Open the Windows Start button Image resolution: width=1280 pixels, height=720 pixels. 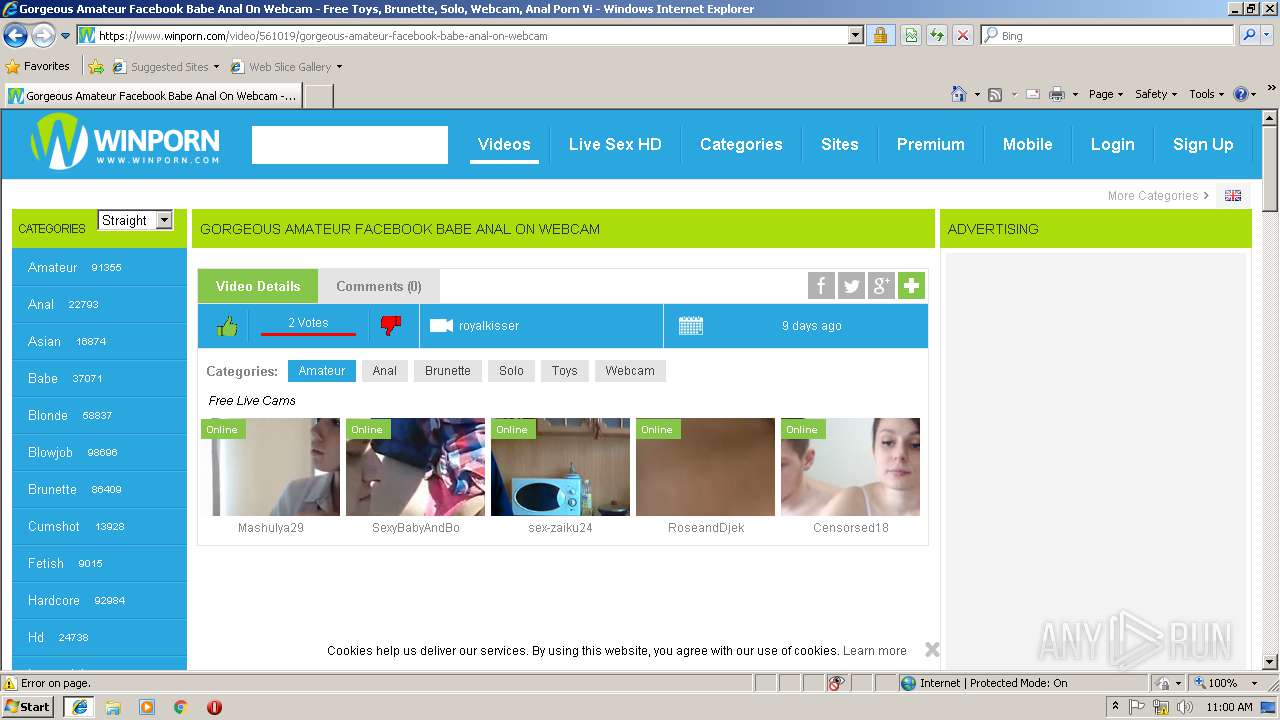[28, 707]
